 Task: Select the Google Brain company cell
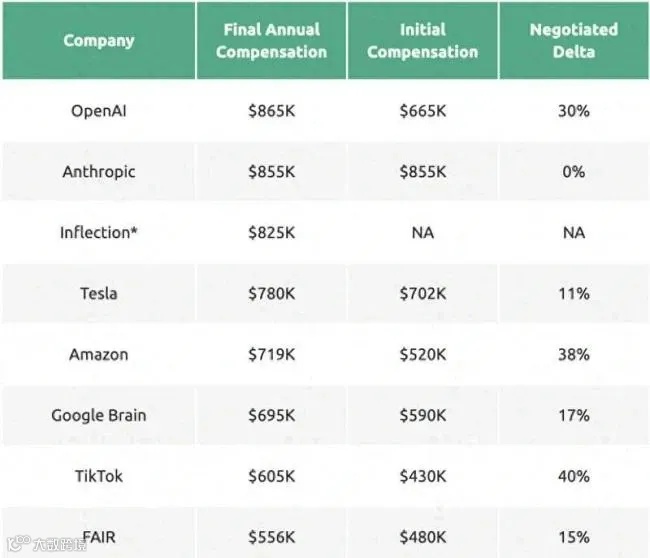coord(98,415)
